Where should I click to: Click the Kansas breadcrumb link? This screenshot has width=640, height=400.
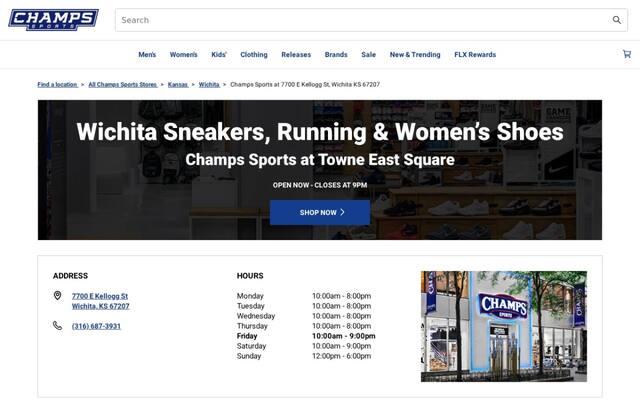click(x=178, y=84)
